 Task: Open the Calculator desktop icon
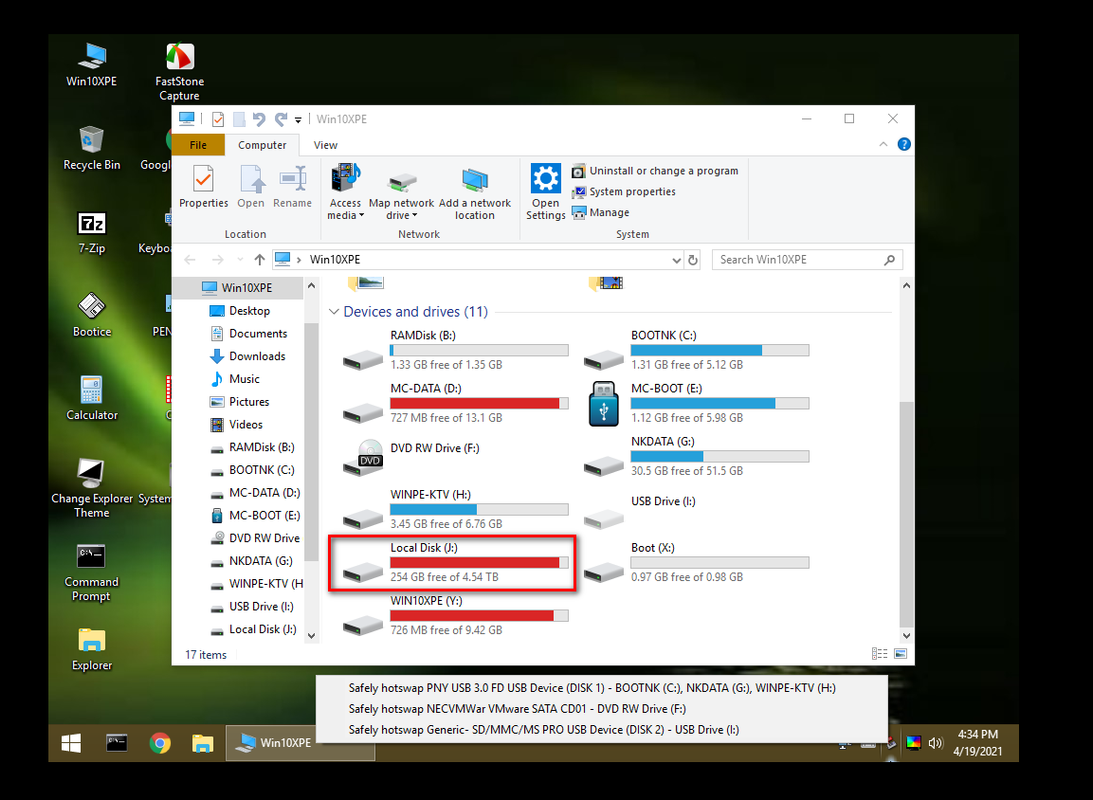(91, 398)
